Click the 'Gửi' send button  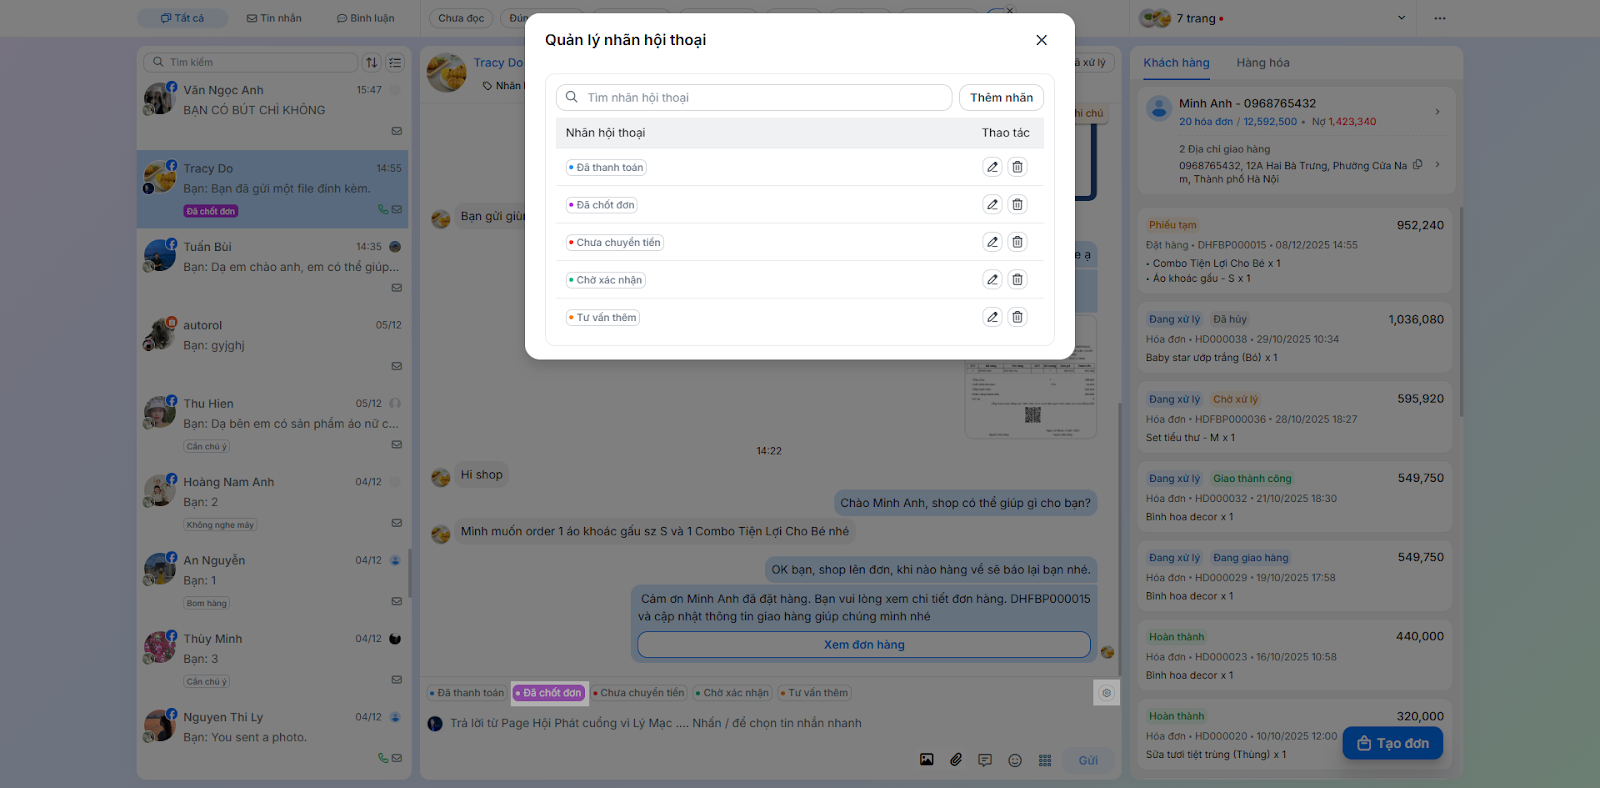coord(1088,760)
